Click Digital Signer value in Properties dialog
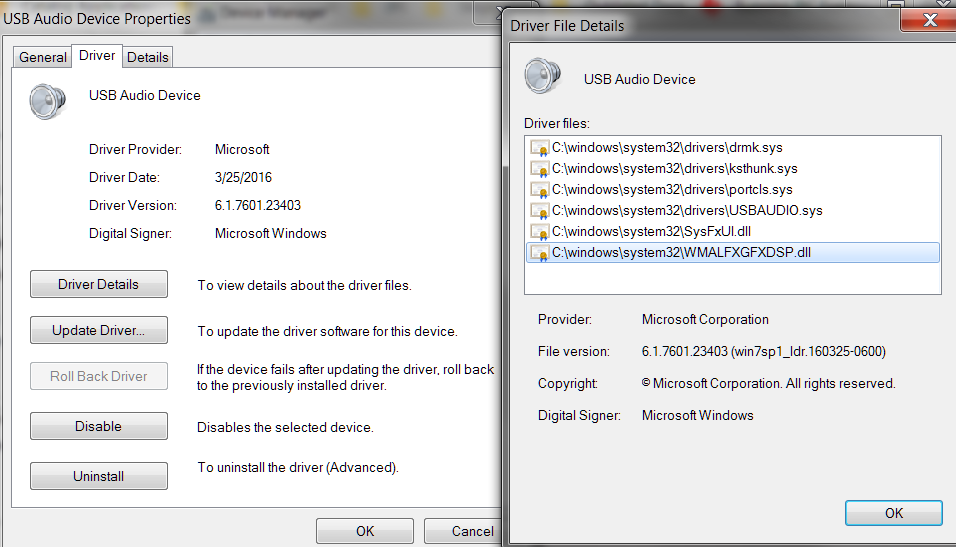This screenshot has height=547, width=956. click(x=271, y=234)
